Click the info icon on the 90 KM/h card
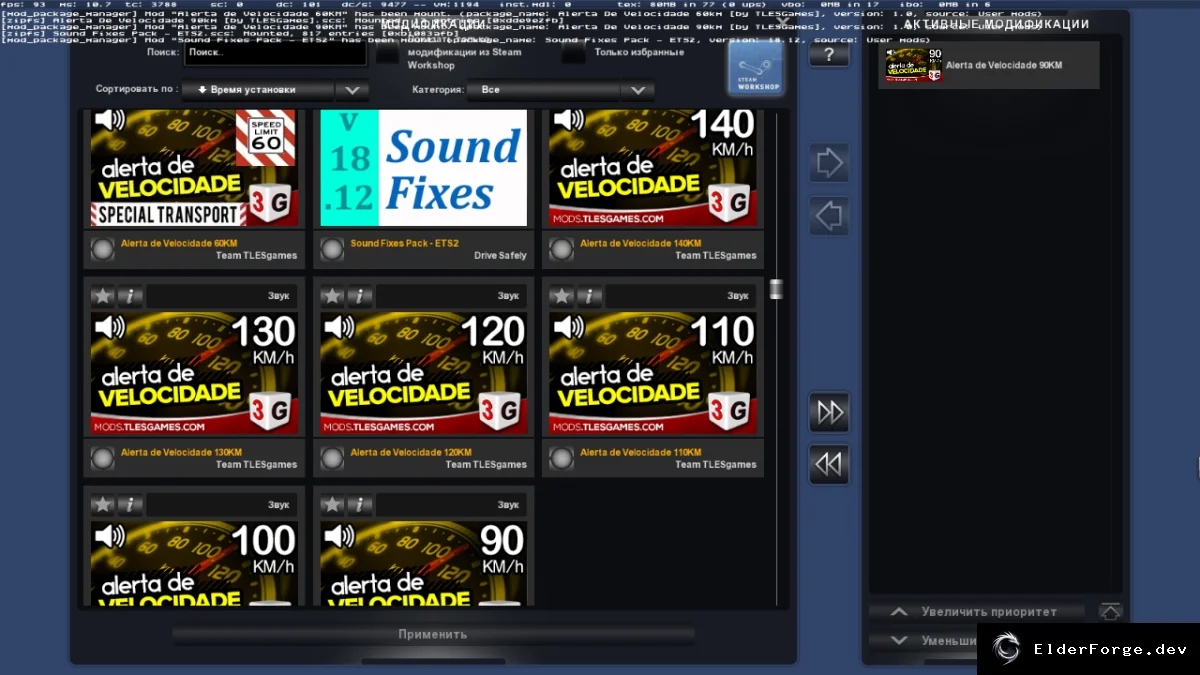The width and height of the screenshot is (1200, 675). tap(359, 505)
